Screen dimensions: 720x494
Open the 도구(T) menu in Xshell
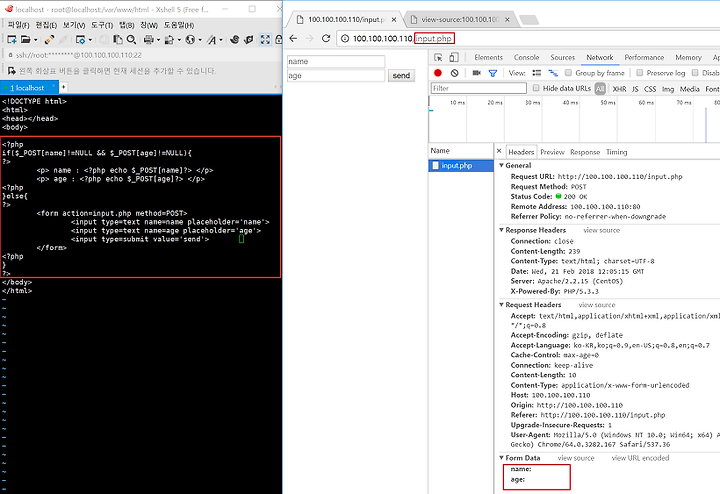click(102, 25)
